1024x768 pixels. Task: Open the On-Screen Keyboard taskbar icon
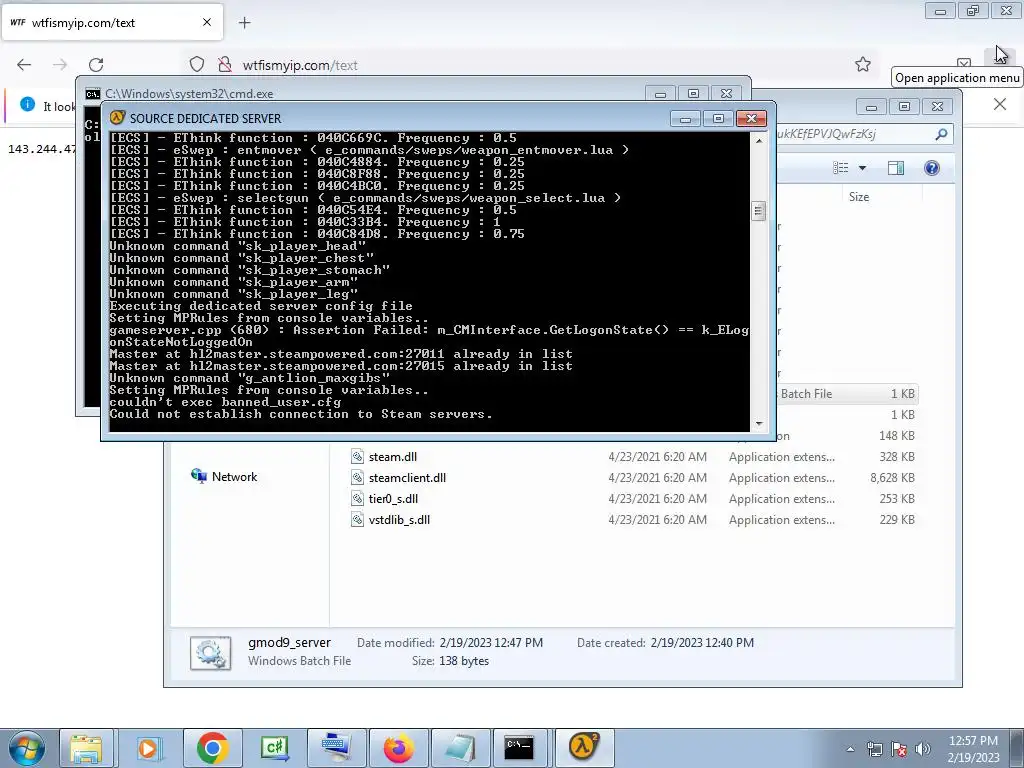click(336, 748)
